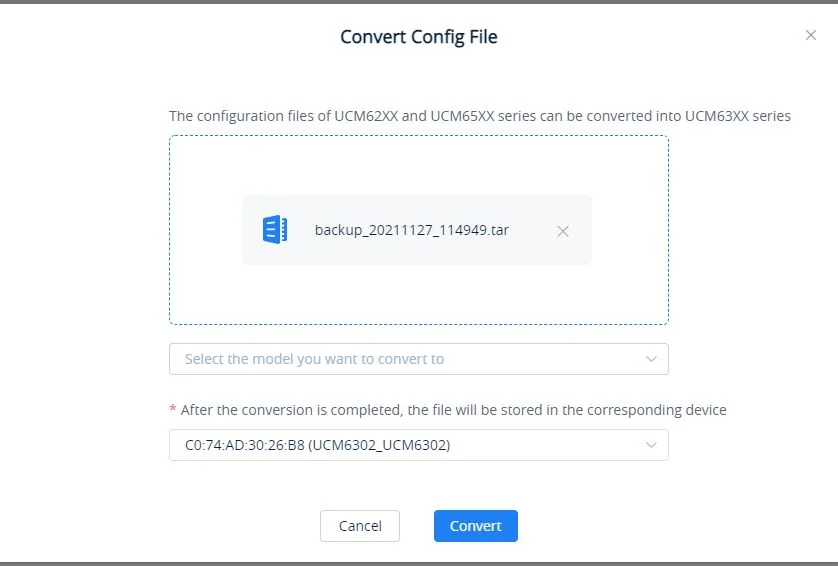Click the Convert button
This screenshot has height=566, width=838.
coord(476,526)
